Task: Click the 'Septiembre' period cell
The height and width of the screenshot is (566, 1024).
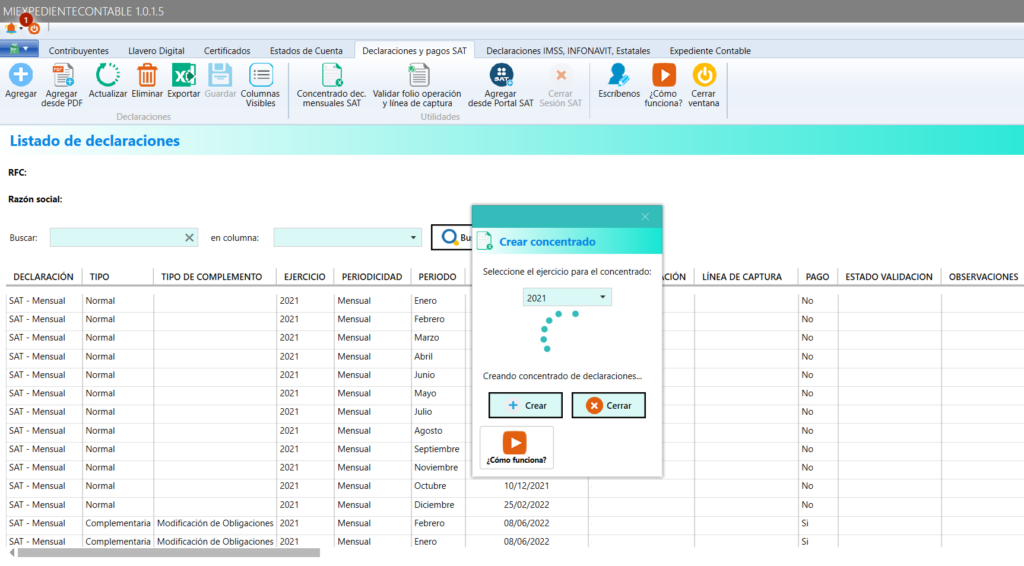Action: pos(436,449)
